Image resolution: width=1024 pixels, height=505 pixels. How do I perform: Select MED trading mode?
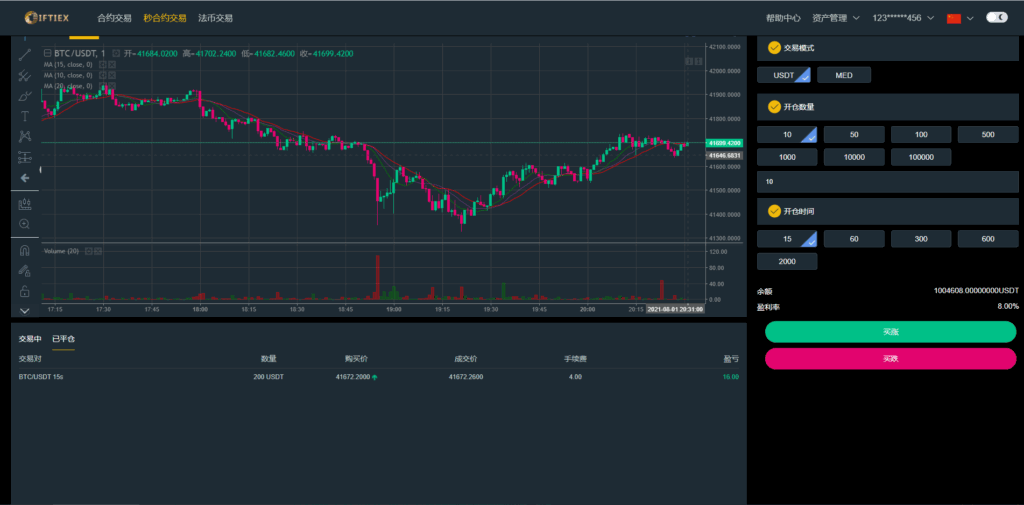click(x=844, y=75)
